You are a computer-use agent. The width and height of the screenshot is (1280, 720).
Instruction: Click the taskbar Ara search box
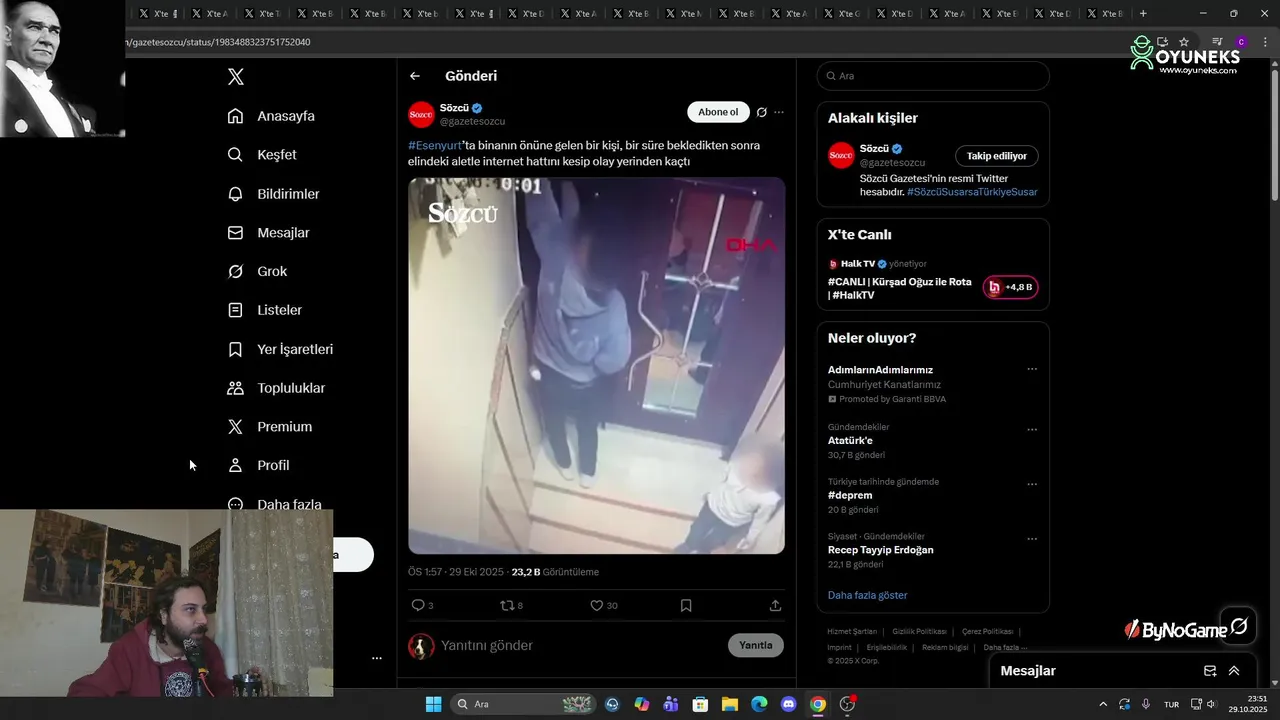pyautogui.click(x=523, y=704)
